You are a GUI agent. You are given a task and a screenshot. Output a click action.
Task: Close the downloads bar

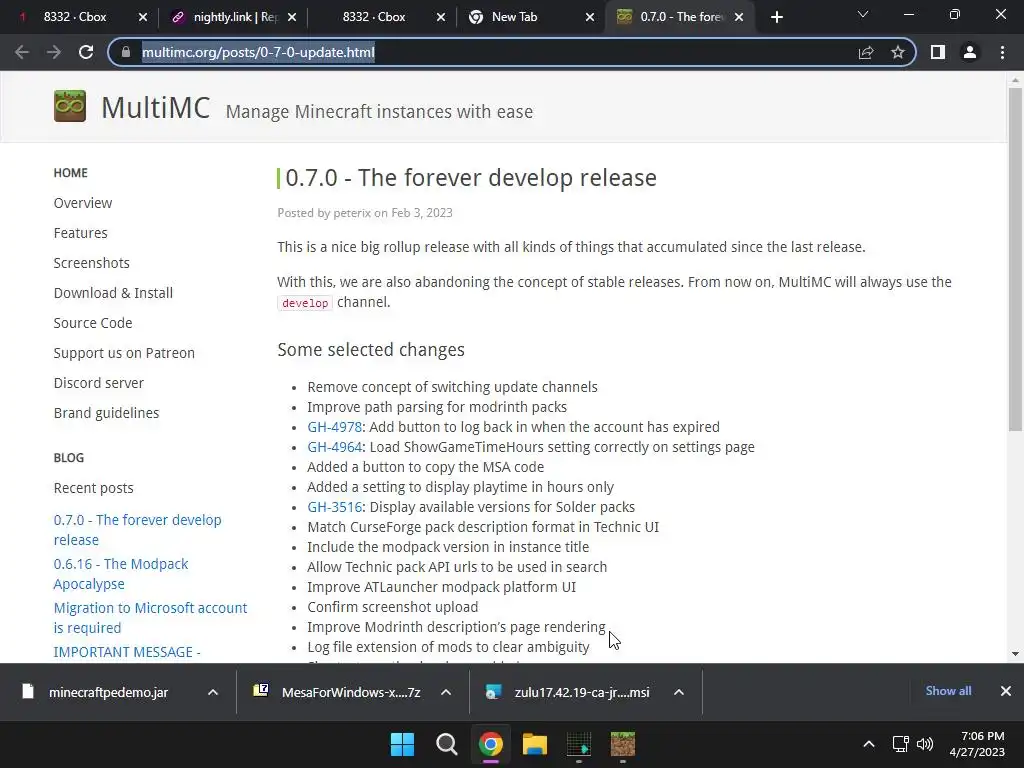1006,691
